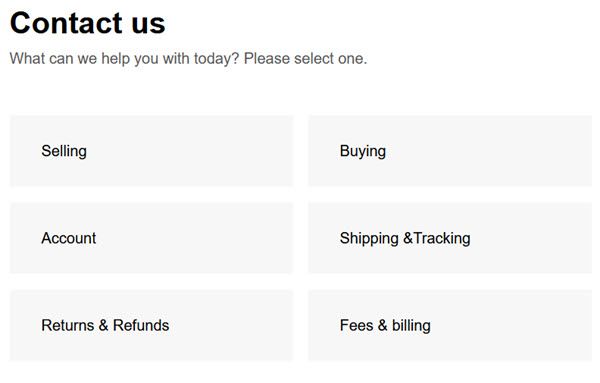Click the Contact us heading
Image resolution: width=600 pixels, height=383 pixels.
coord(88,23)
